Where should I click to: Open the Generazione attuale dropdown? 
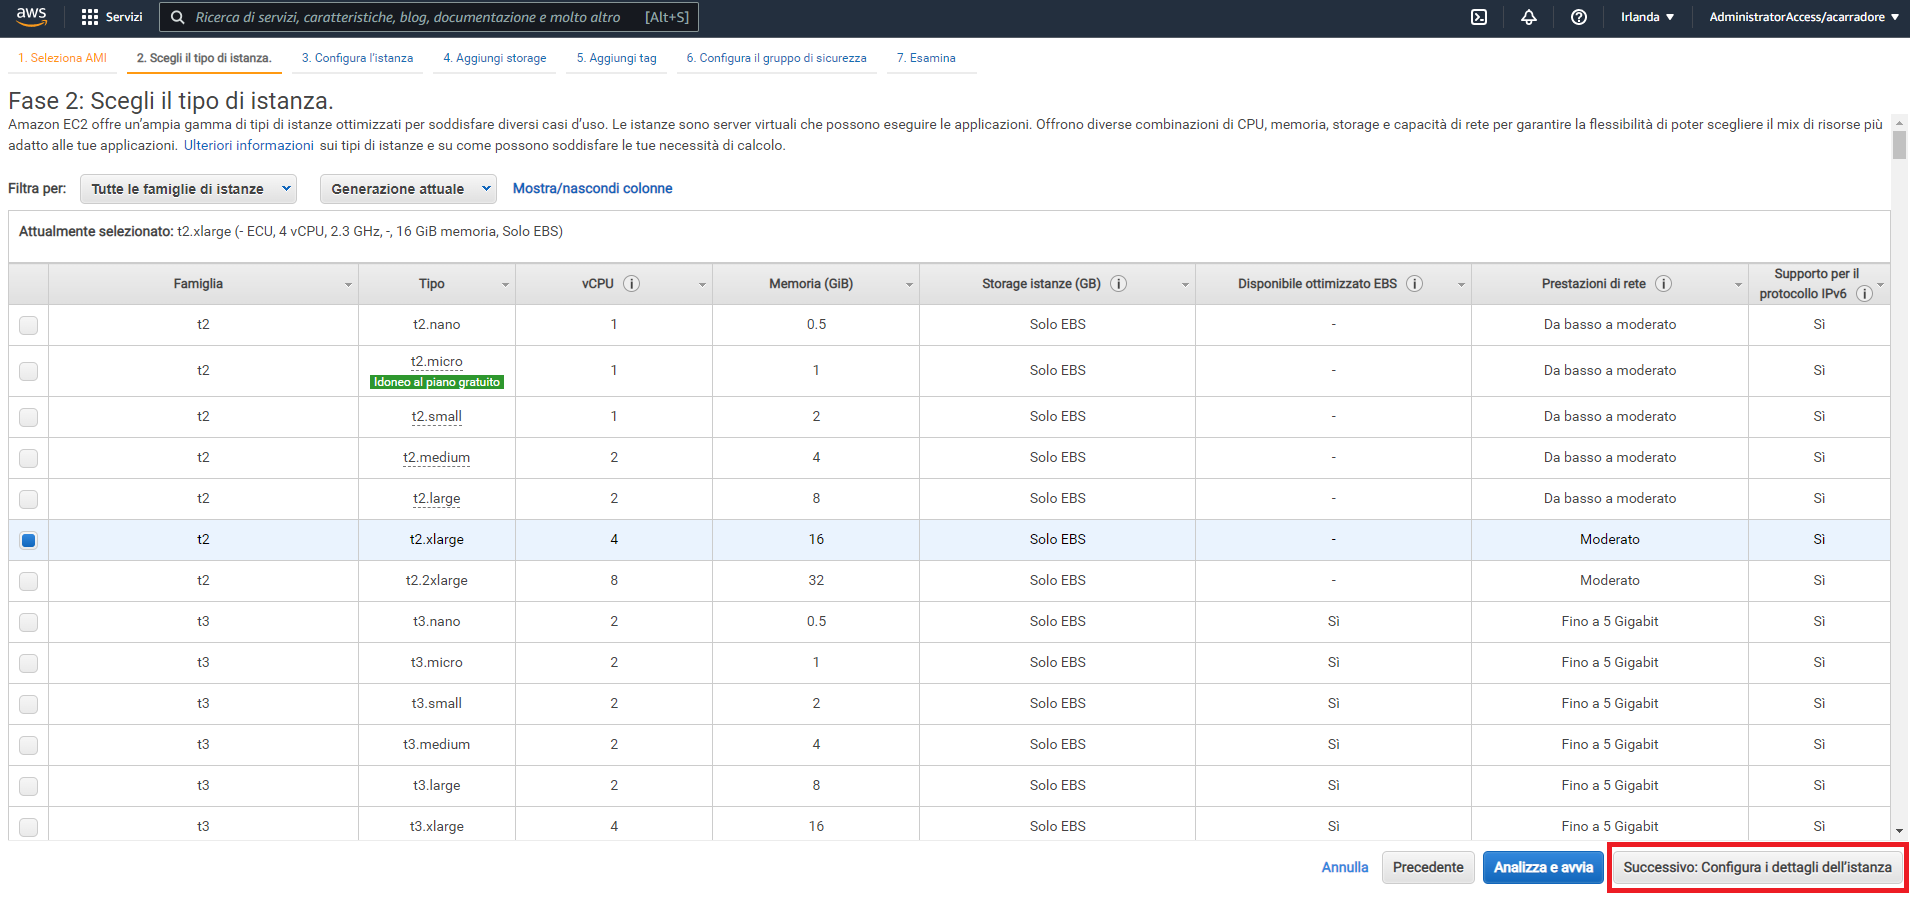pos(408,189)
